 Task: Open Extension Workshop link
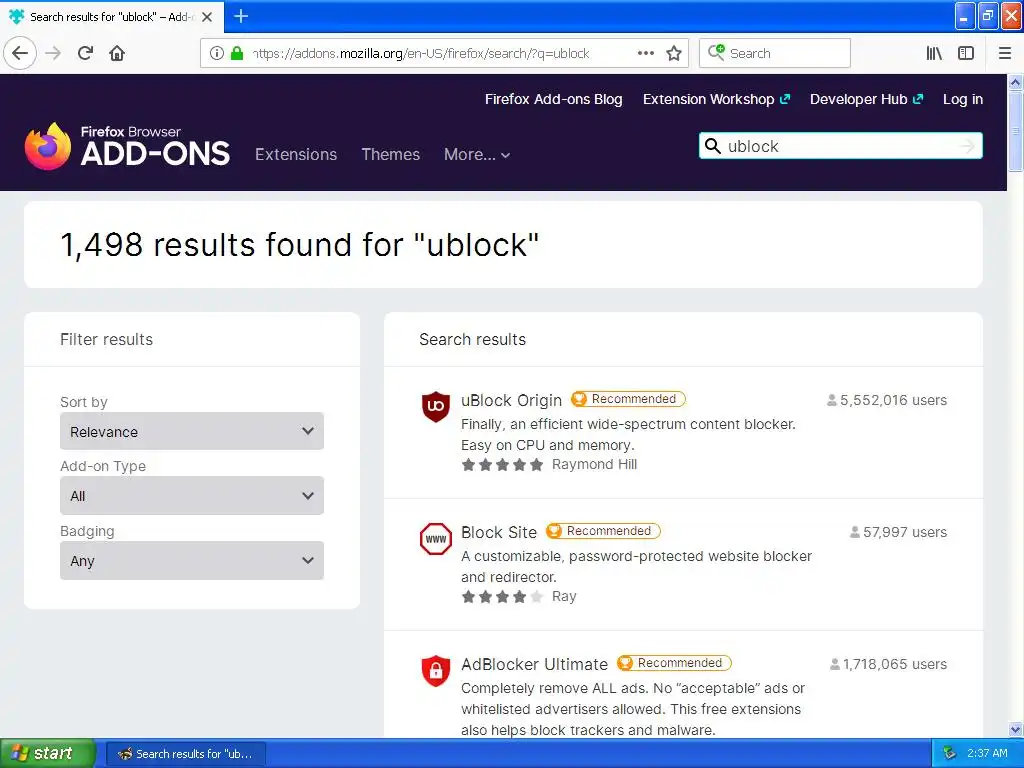click(x=716, y=99)
